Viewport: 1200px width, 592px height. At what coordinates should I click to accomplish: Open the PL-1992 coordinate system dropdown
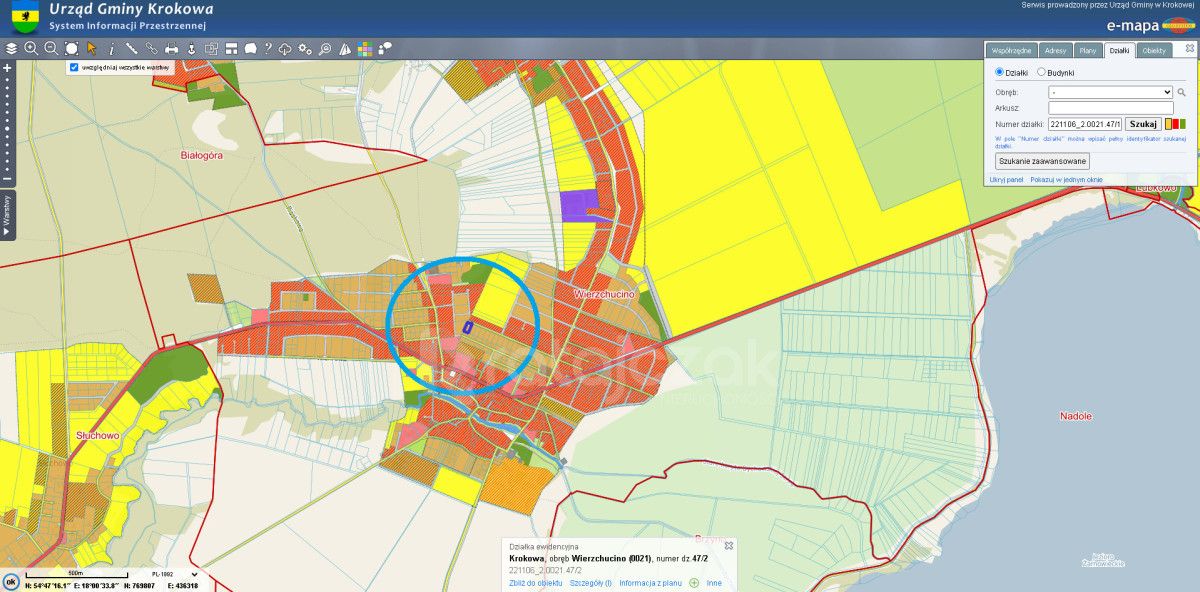(174, 574)
